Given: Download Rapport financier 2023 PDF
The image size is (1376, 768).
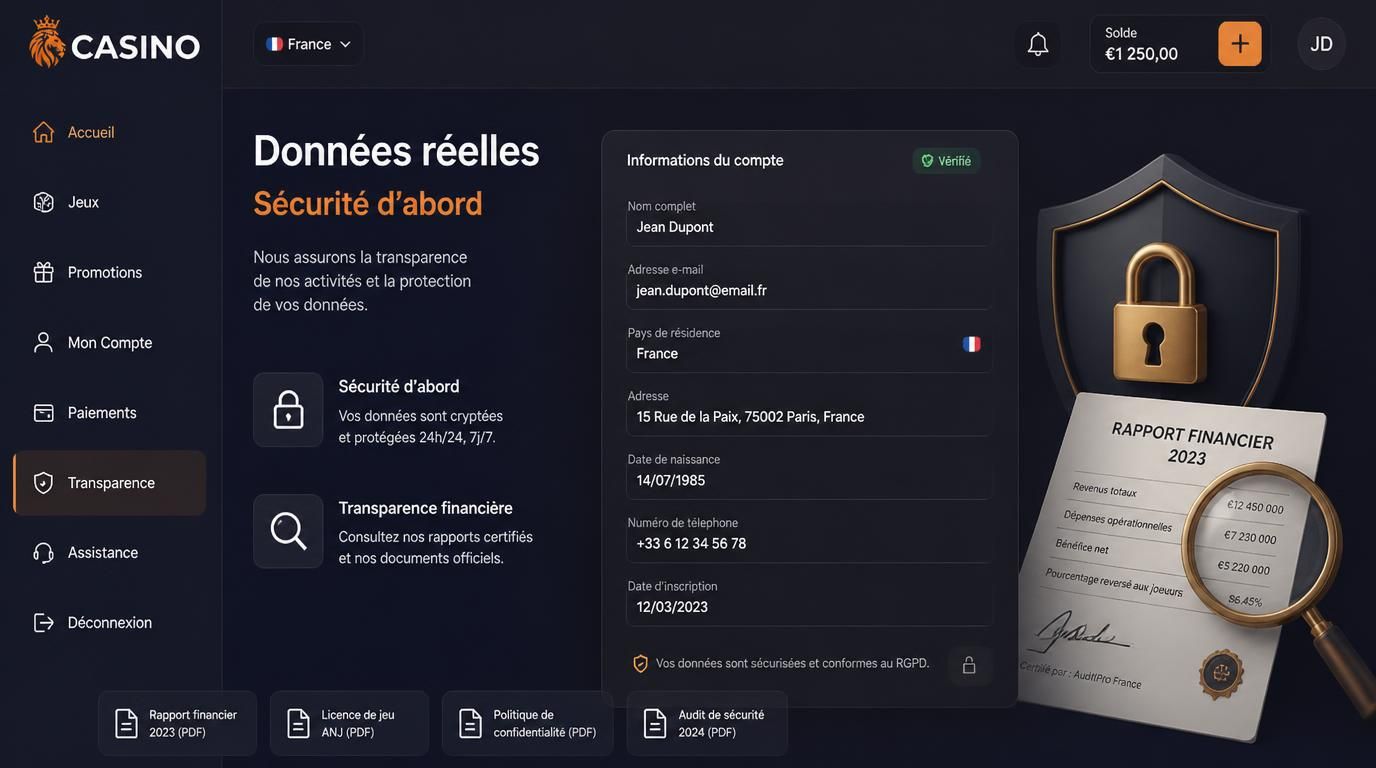Looking at the screenshot, I should pos(178,723).
